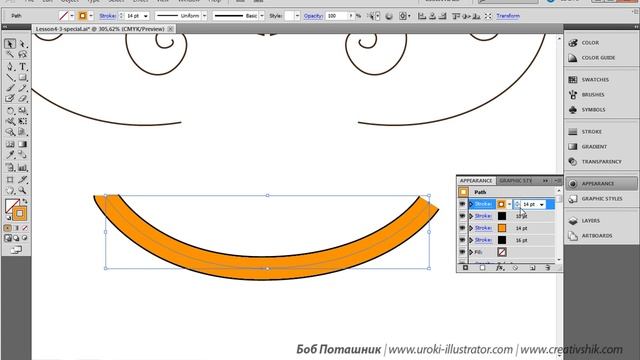Select the Zoom tool
640x360 pixels.
(22, 191)
